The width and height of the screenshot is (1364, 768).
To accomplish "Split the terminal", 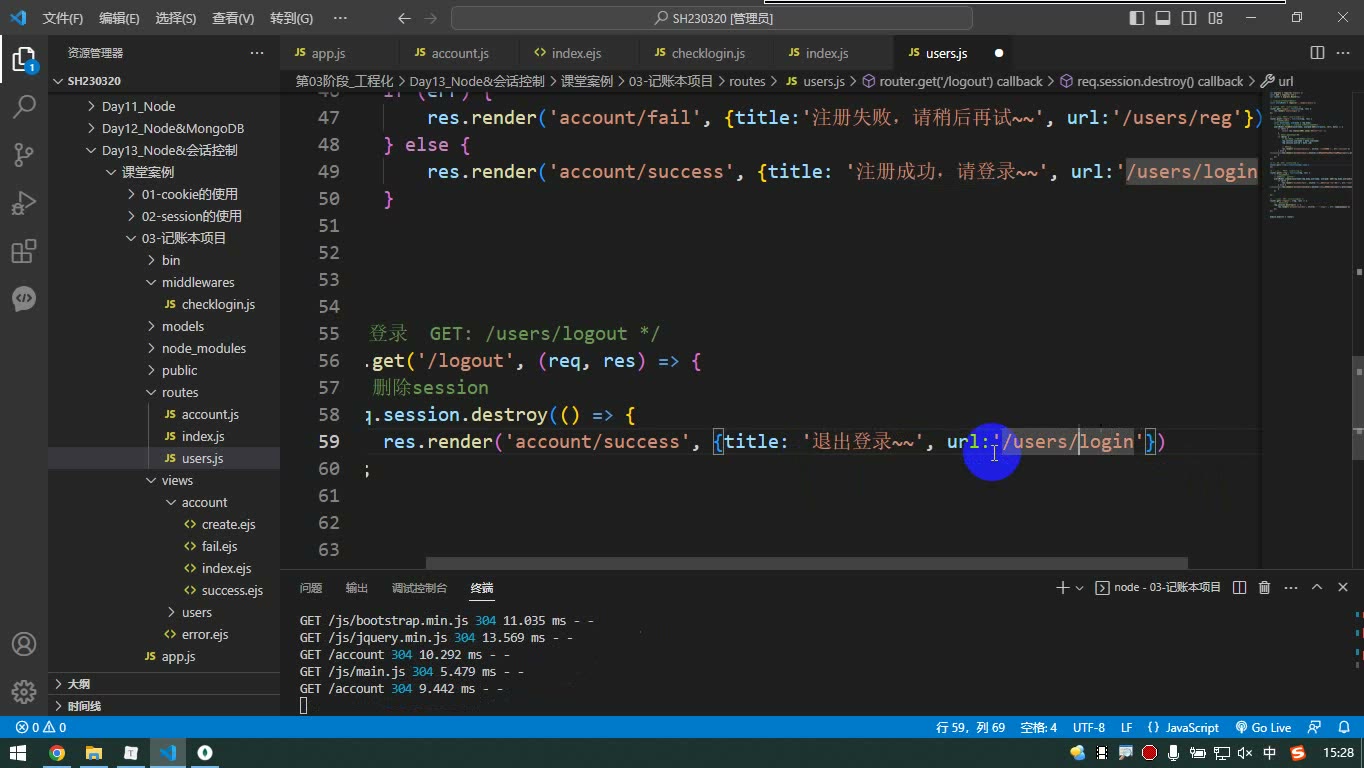I will (x=1239, y=588).
